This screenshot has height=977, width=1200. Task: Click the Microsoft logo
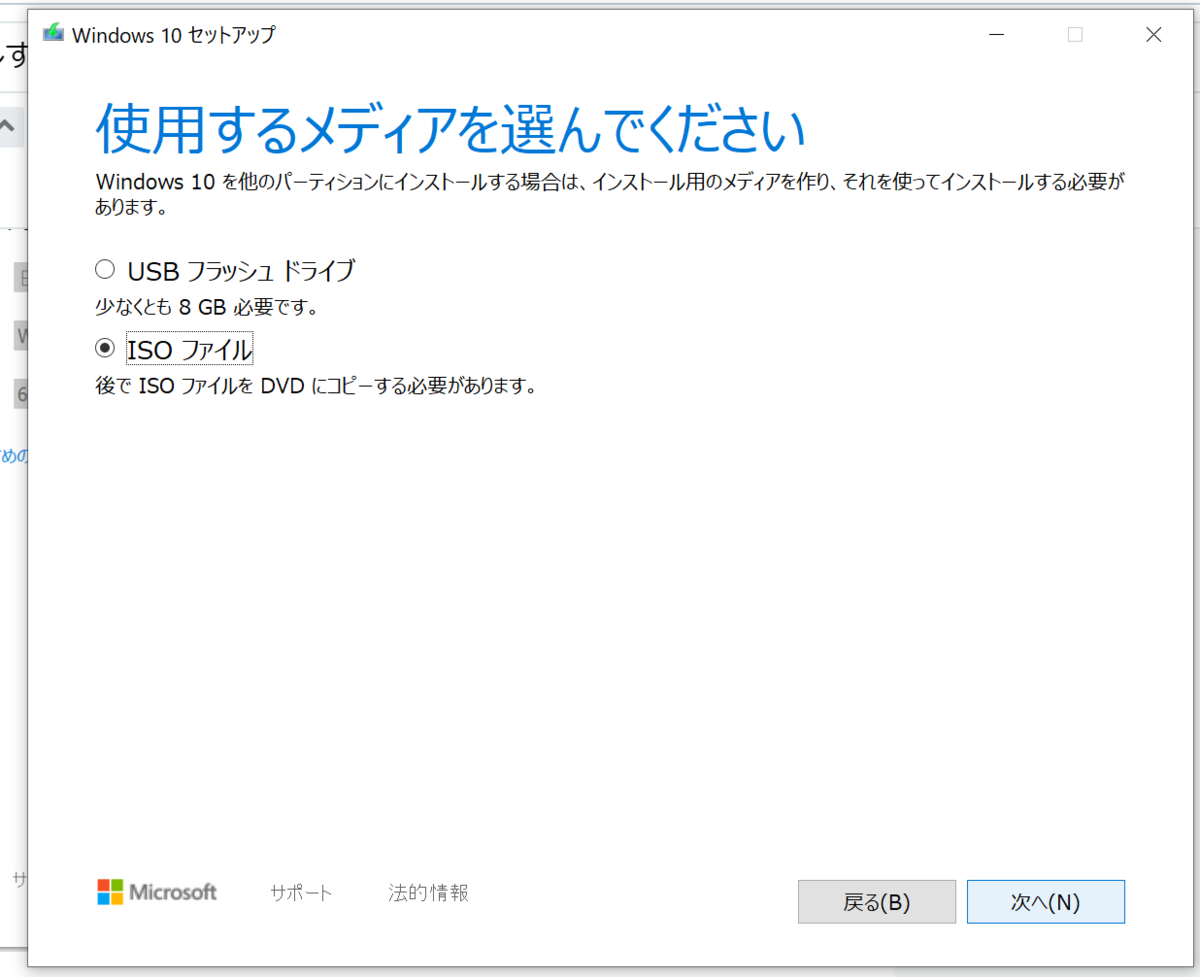pos(156,892)
